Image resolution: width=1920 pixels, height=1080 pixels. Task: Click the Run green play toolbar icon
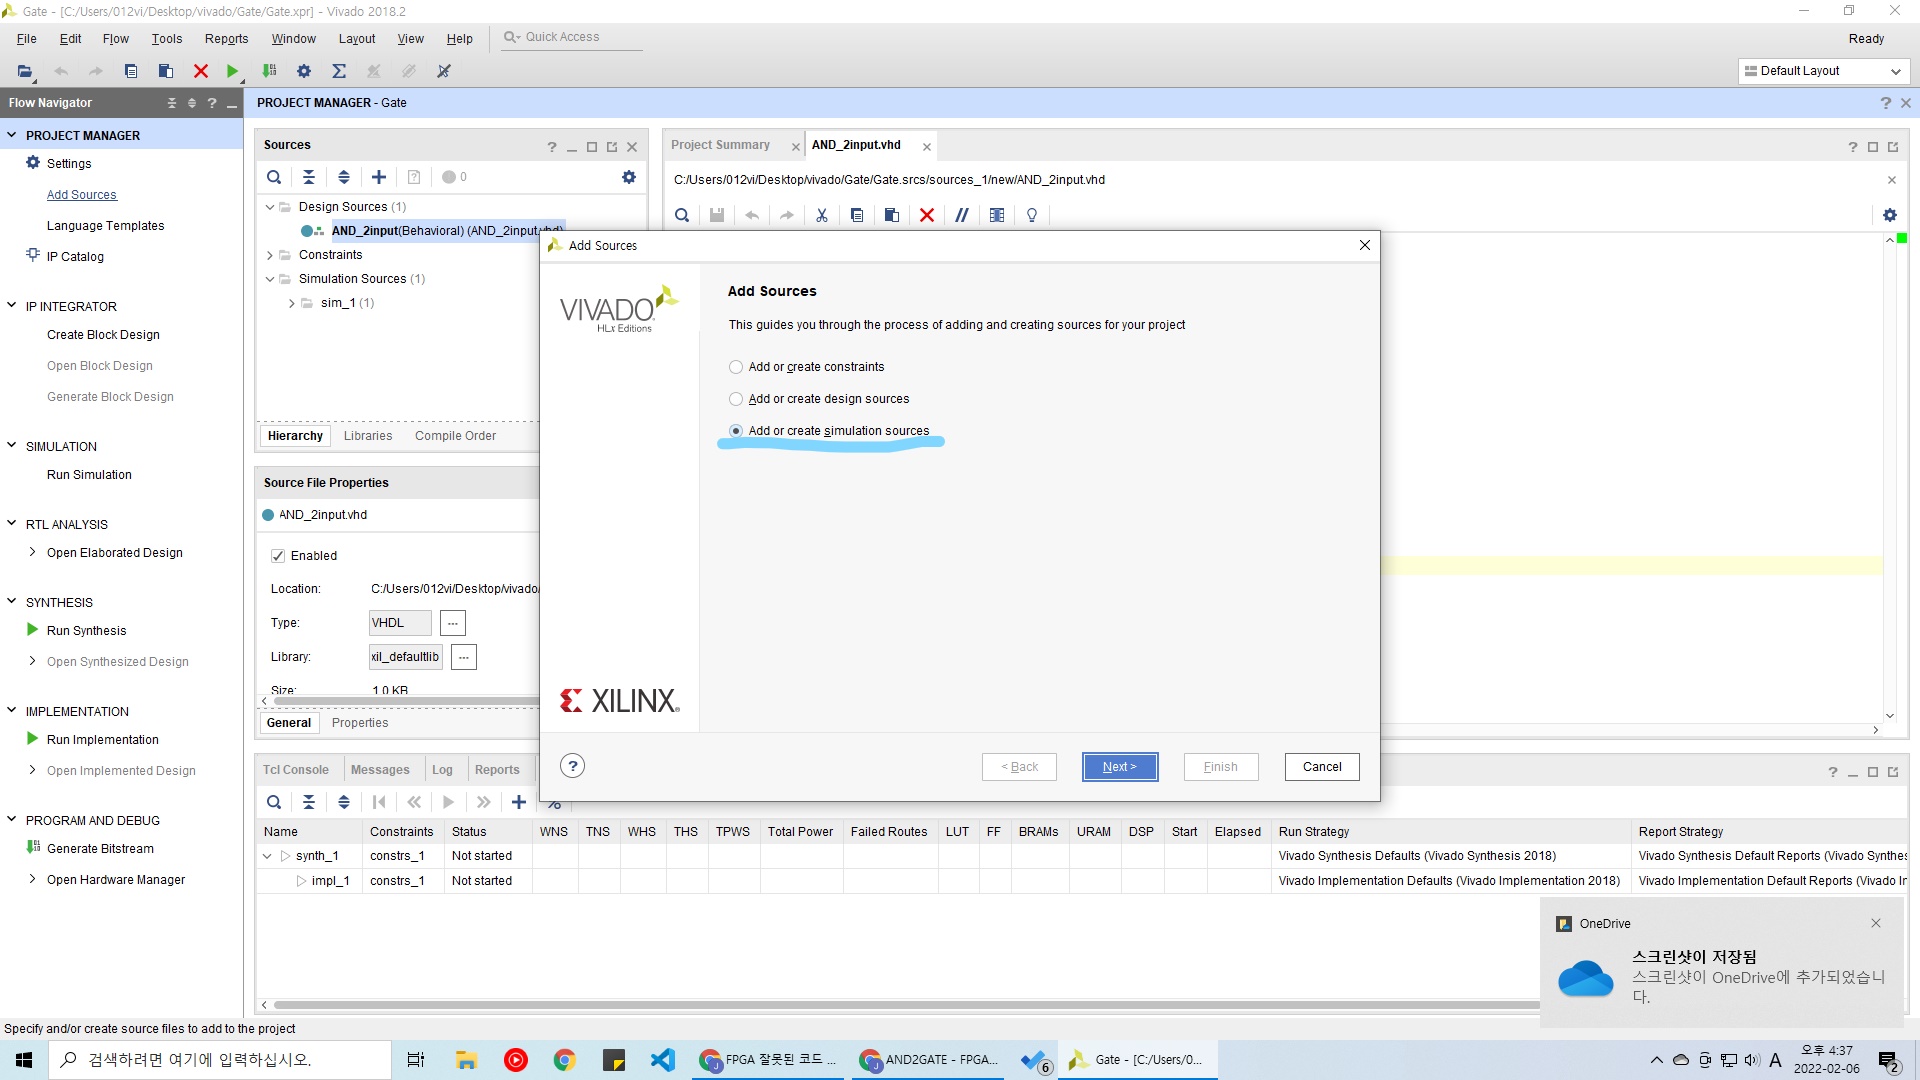232,71
